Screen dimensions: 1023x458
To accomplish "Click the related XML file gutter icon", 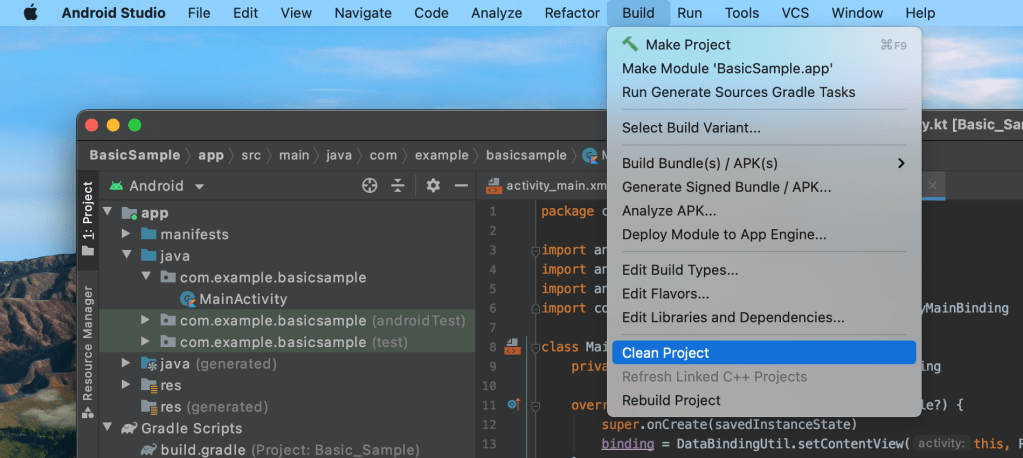I will [512, 348].
